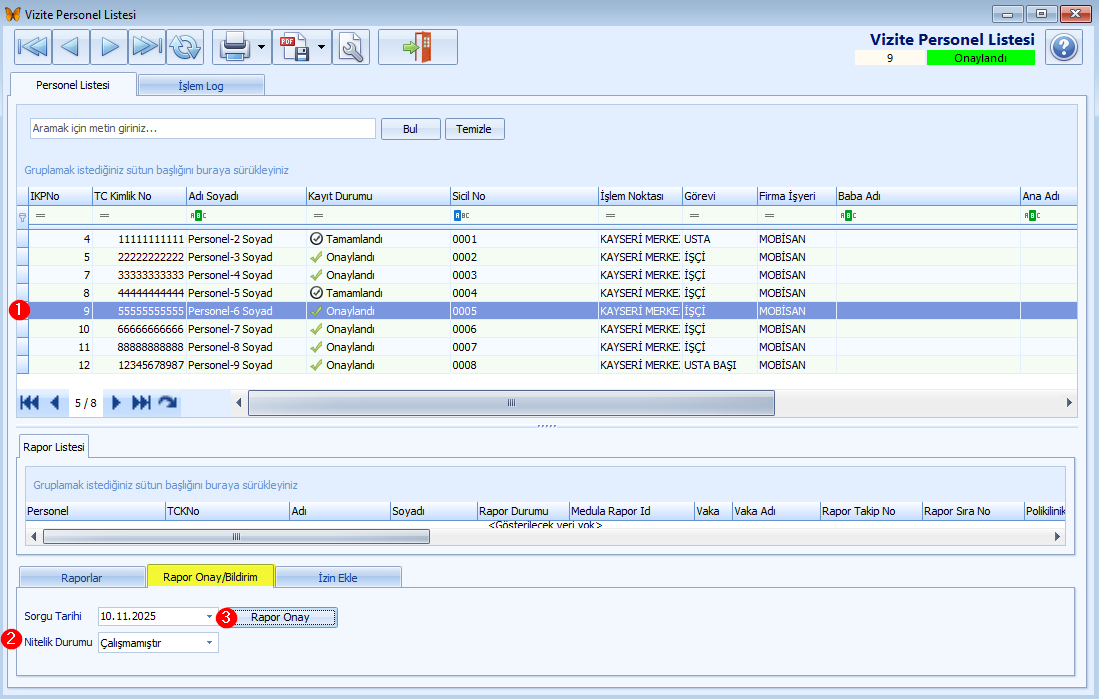Click the personnel grid horizontal scrollbar thumb
This screenshot has width=1099, height=699.
pos(510,402)
